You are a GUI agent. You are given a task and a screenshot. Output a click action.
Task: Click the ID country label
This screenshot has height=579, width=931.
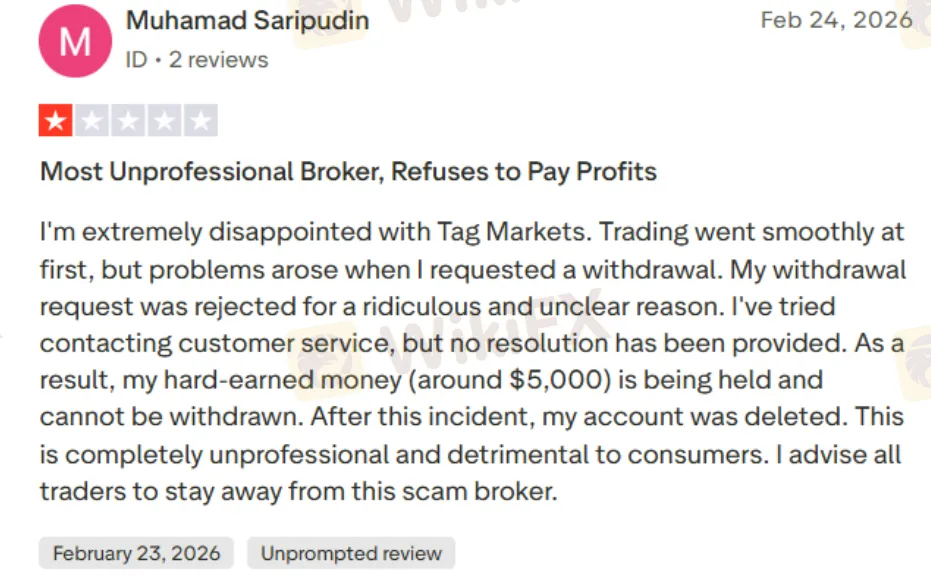click(136, 60)
